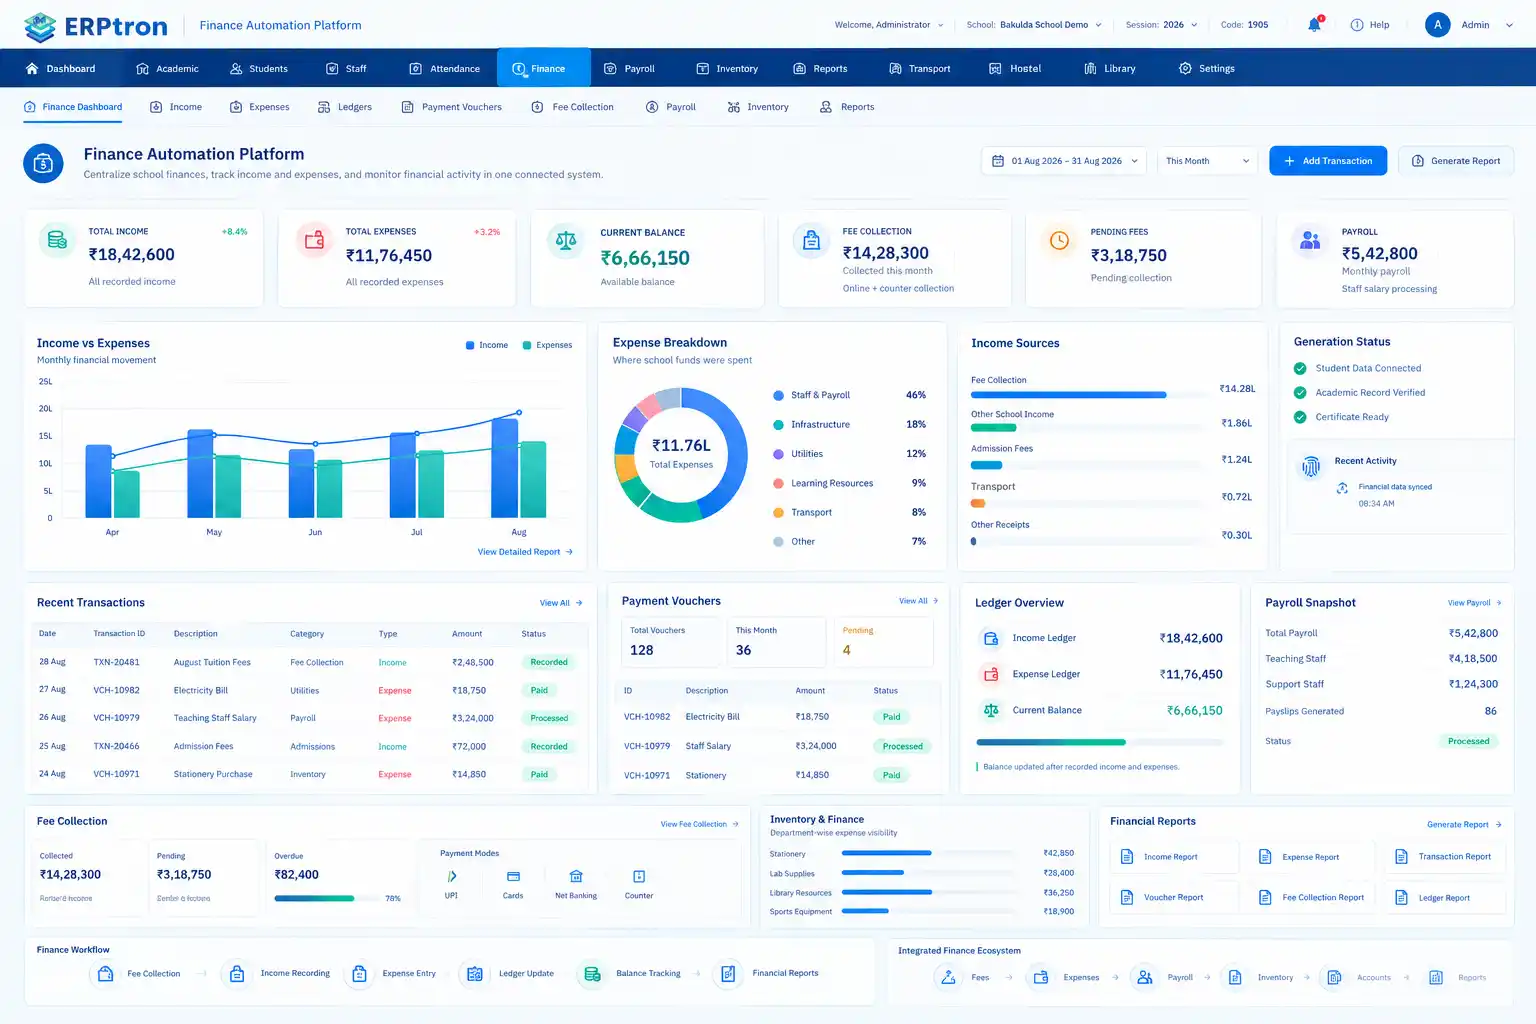Toggle the Income legend in chart

pos(487,345)
